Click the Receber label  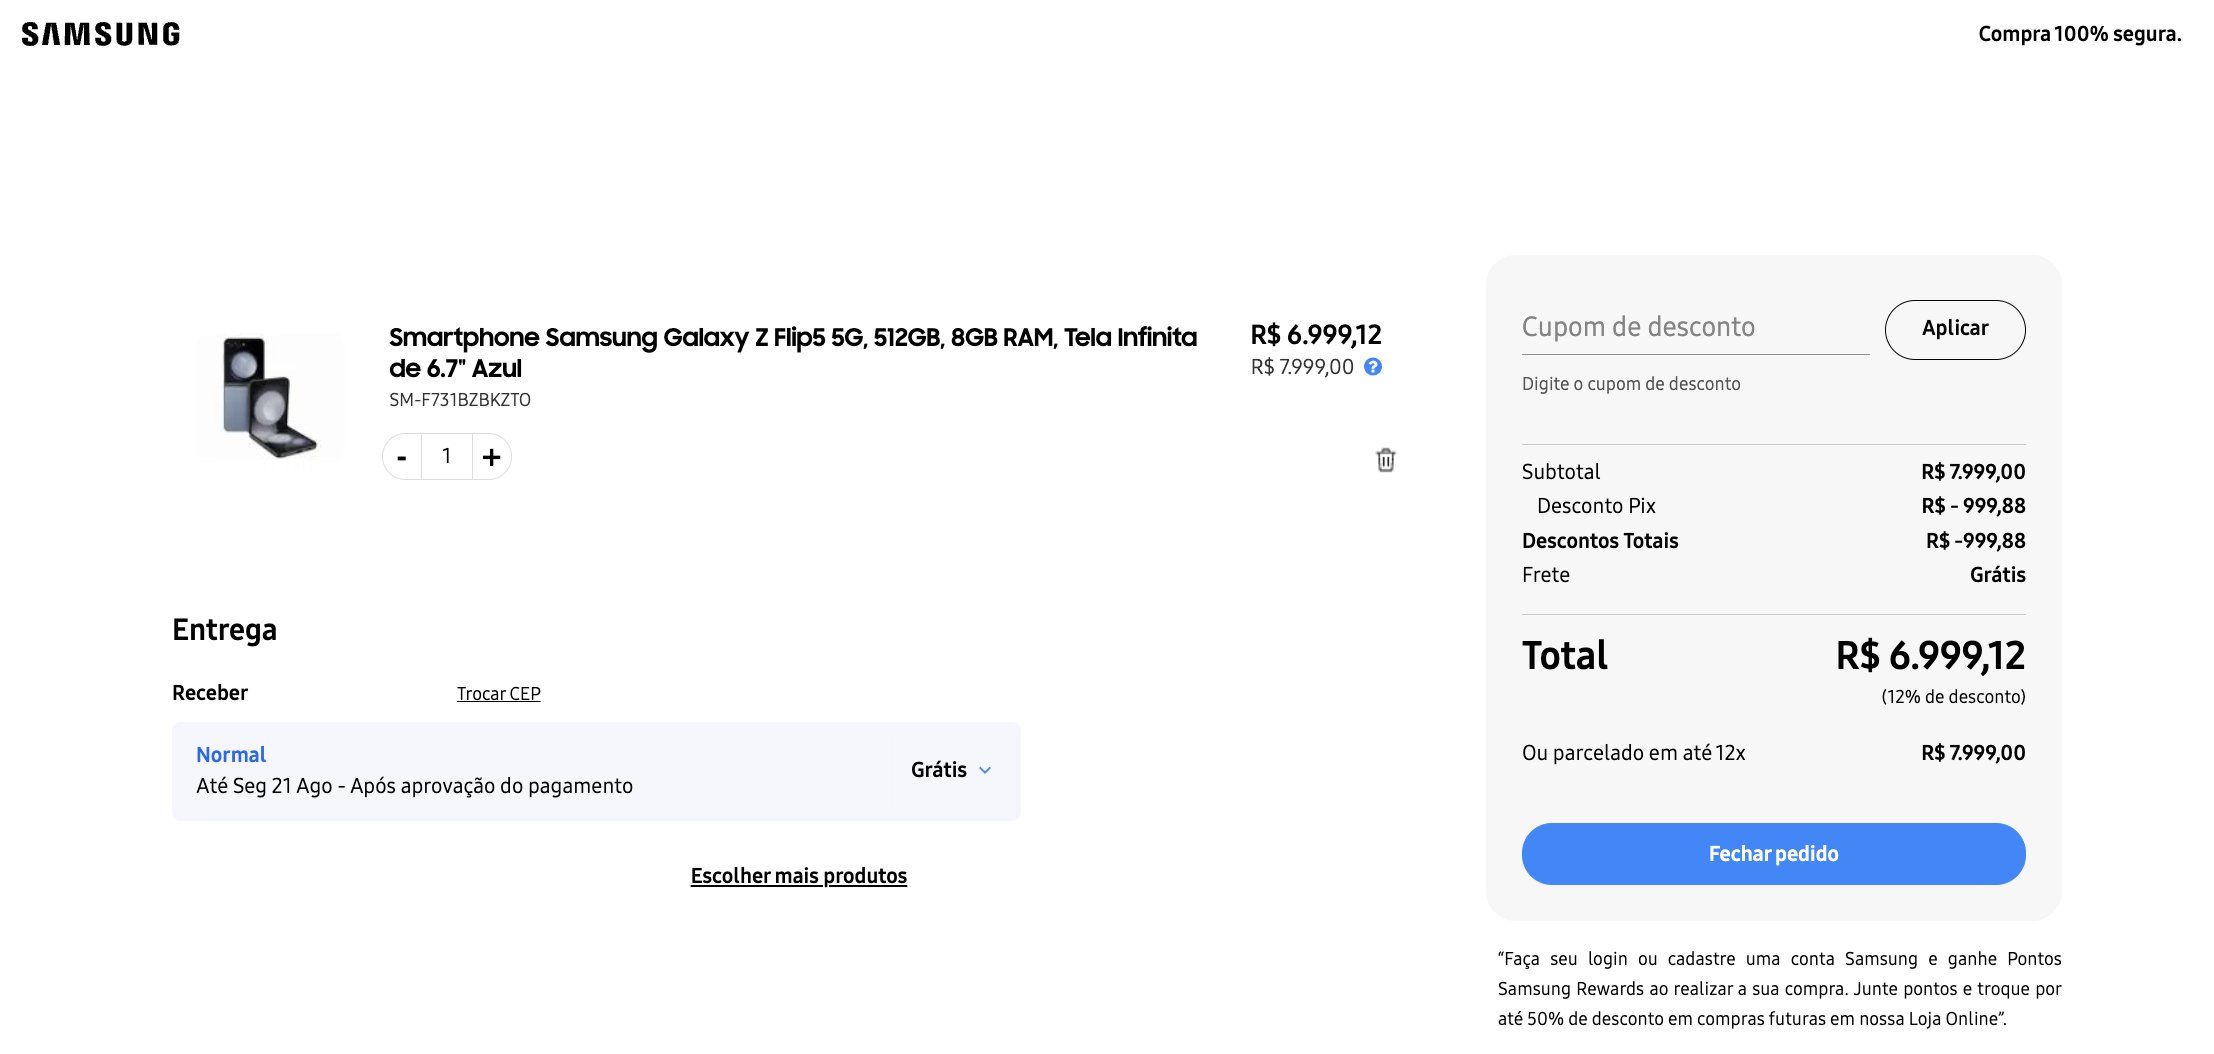click(210, 693)
